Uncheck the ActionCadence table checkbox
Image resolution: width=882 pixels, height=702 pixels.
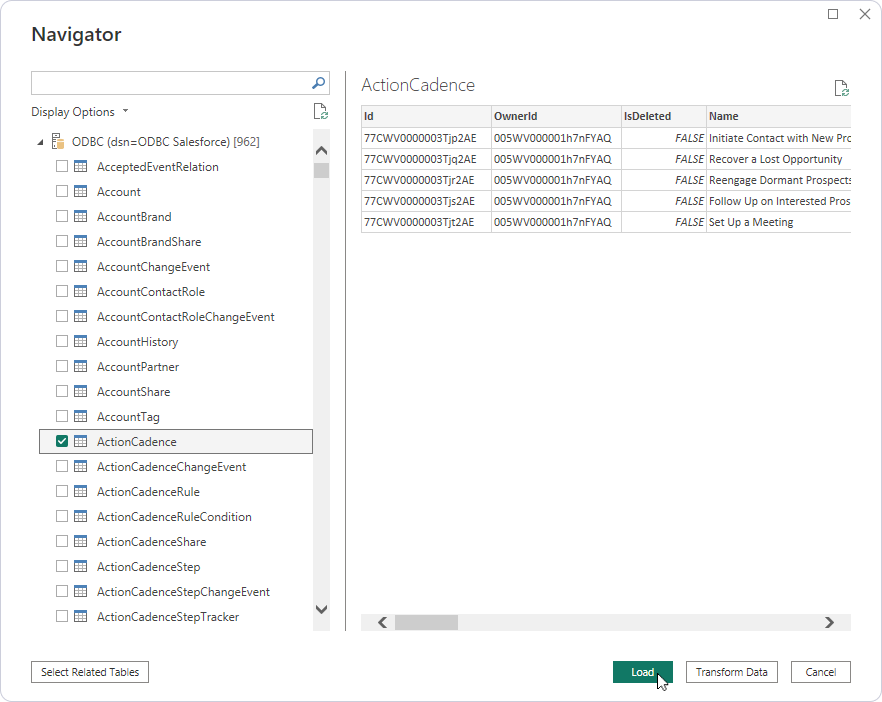[x=62, y=442]
